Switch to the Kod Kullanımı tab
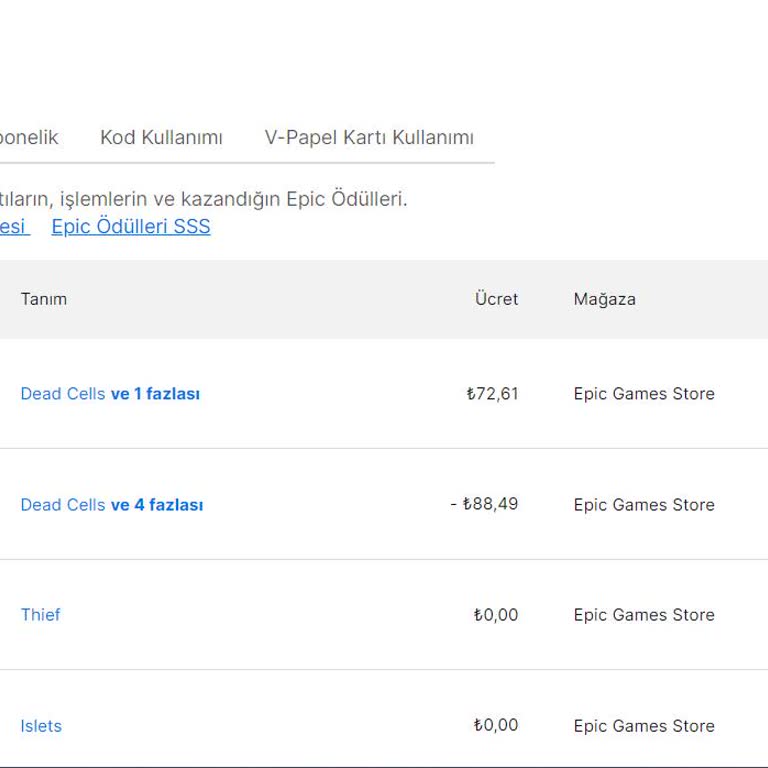 (x=161, y=137)
